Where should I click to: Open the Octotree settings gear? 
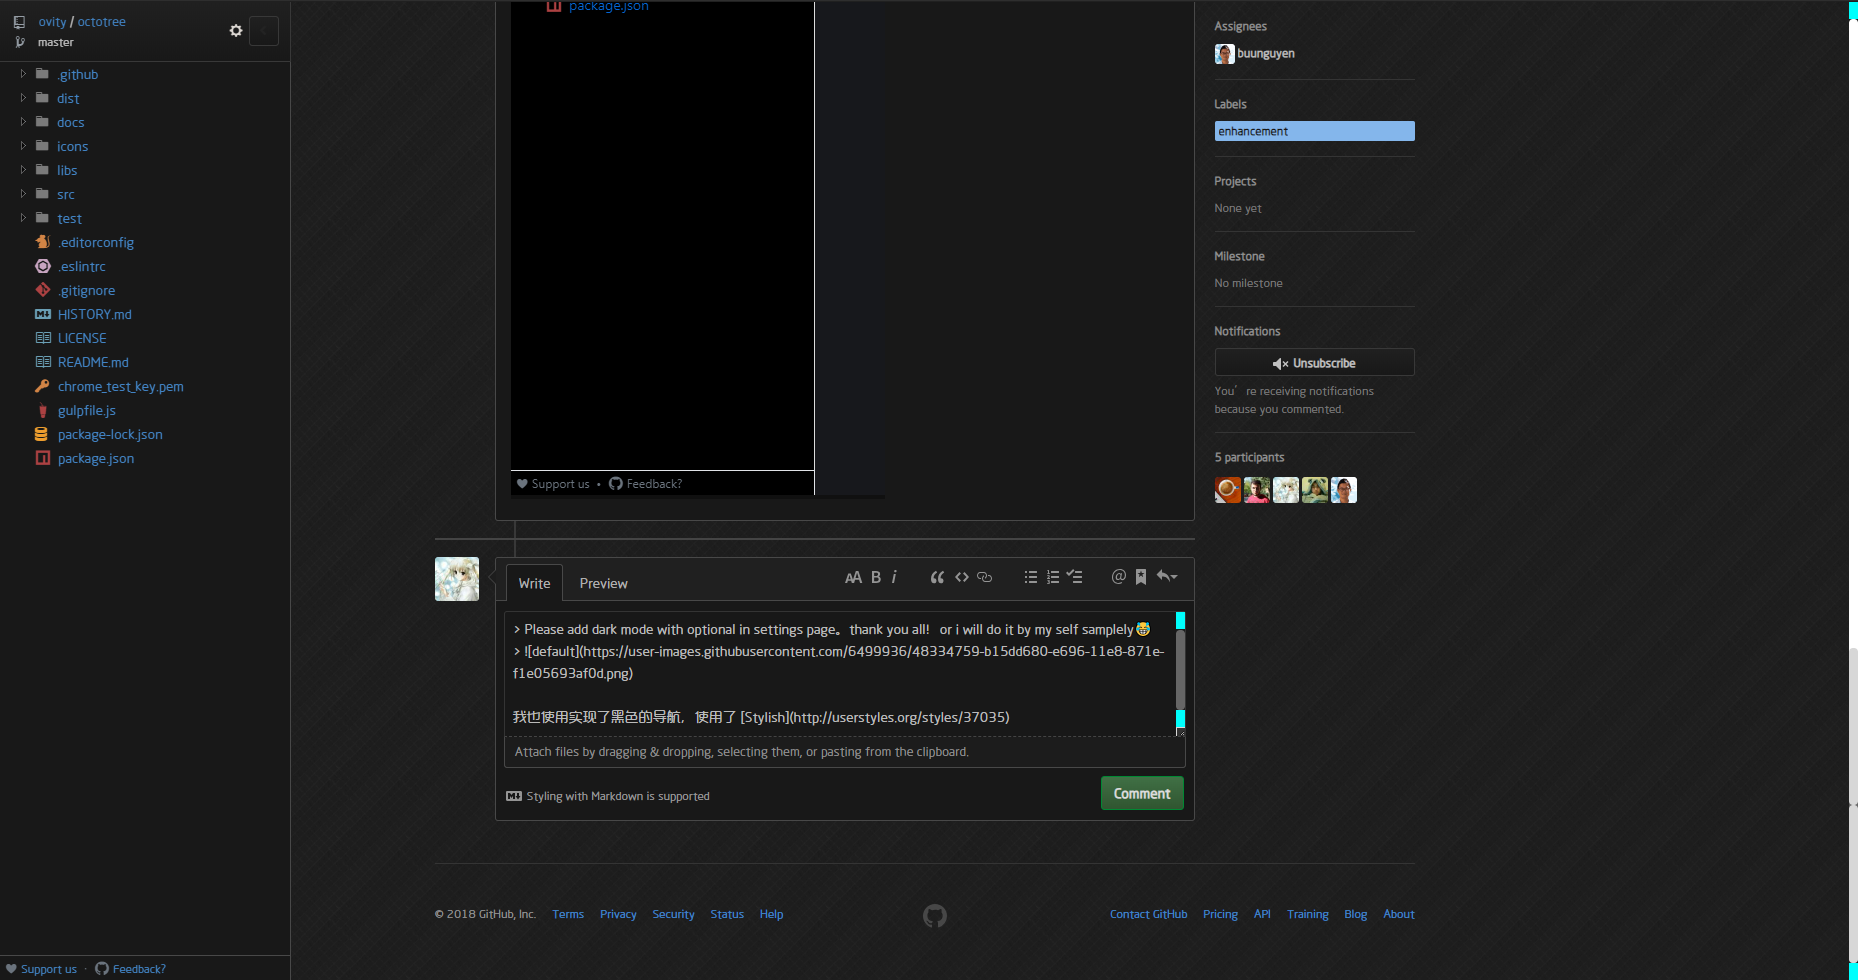236,31
